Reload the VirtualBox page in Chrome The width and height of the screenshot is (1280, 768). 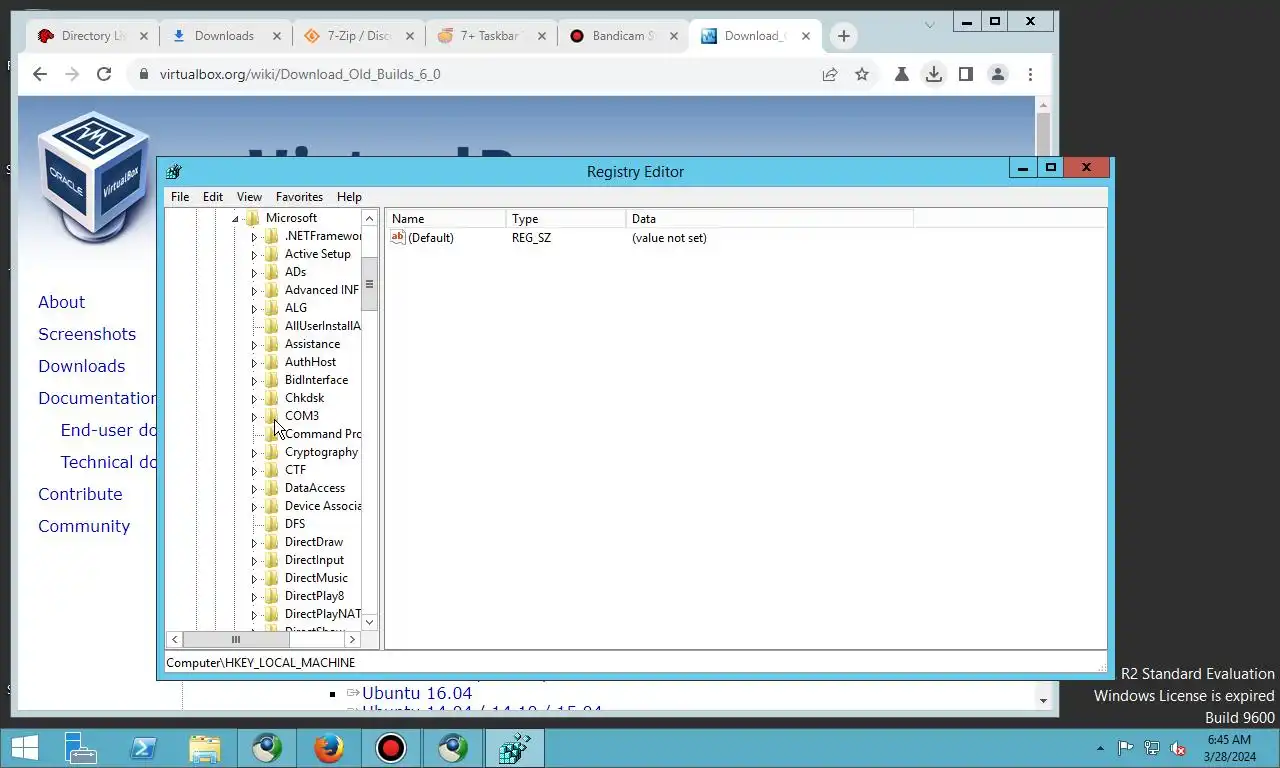point(104,74)
